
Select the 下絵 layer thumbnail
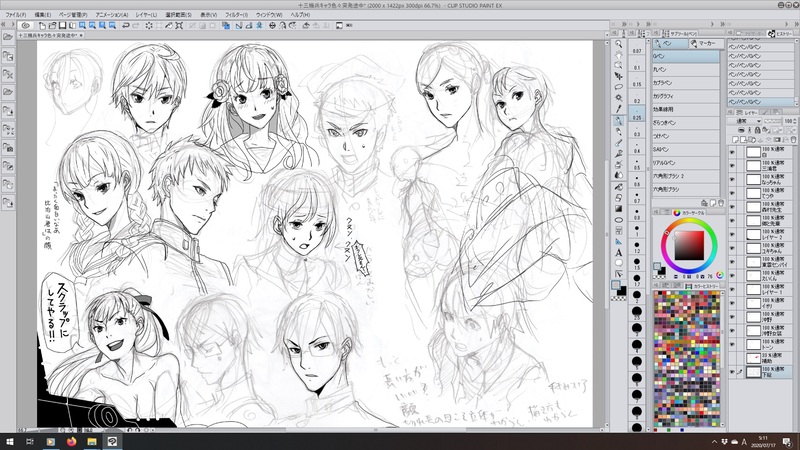pyautogui.click(x=753, y=372)
